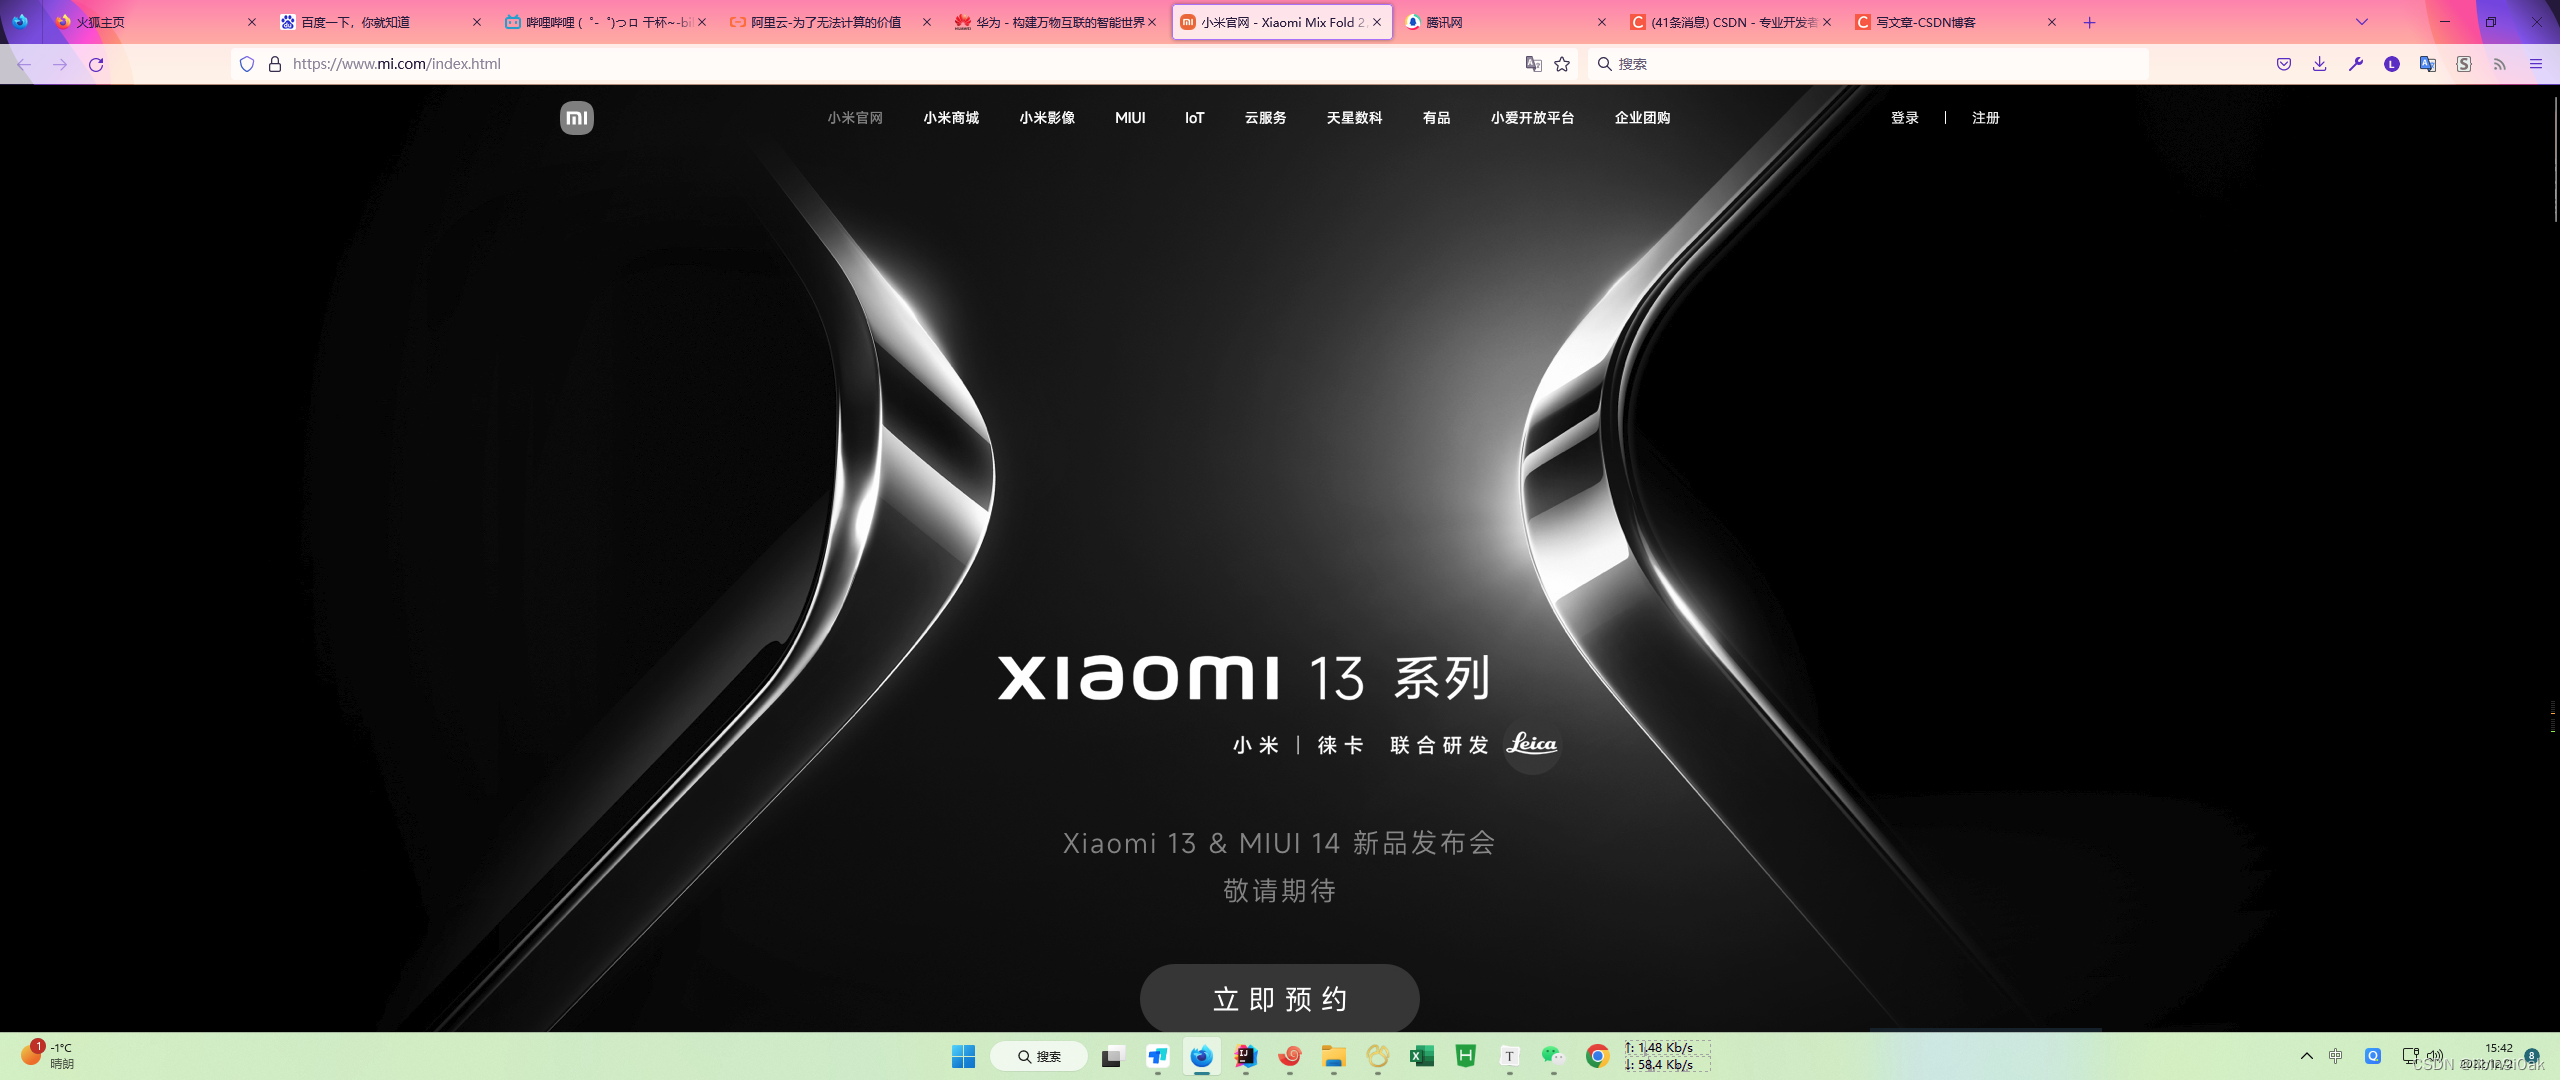Screen dimensions: 2560x1080
Task: Click the Save to Pocket icon
Action: pos(2284,64)
